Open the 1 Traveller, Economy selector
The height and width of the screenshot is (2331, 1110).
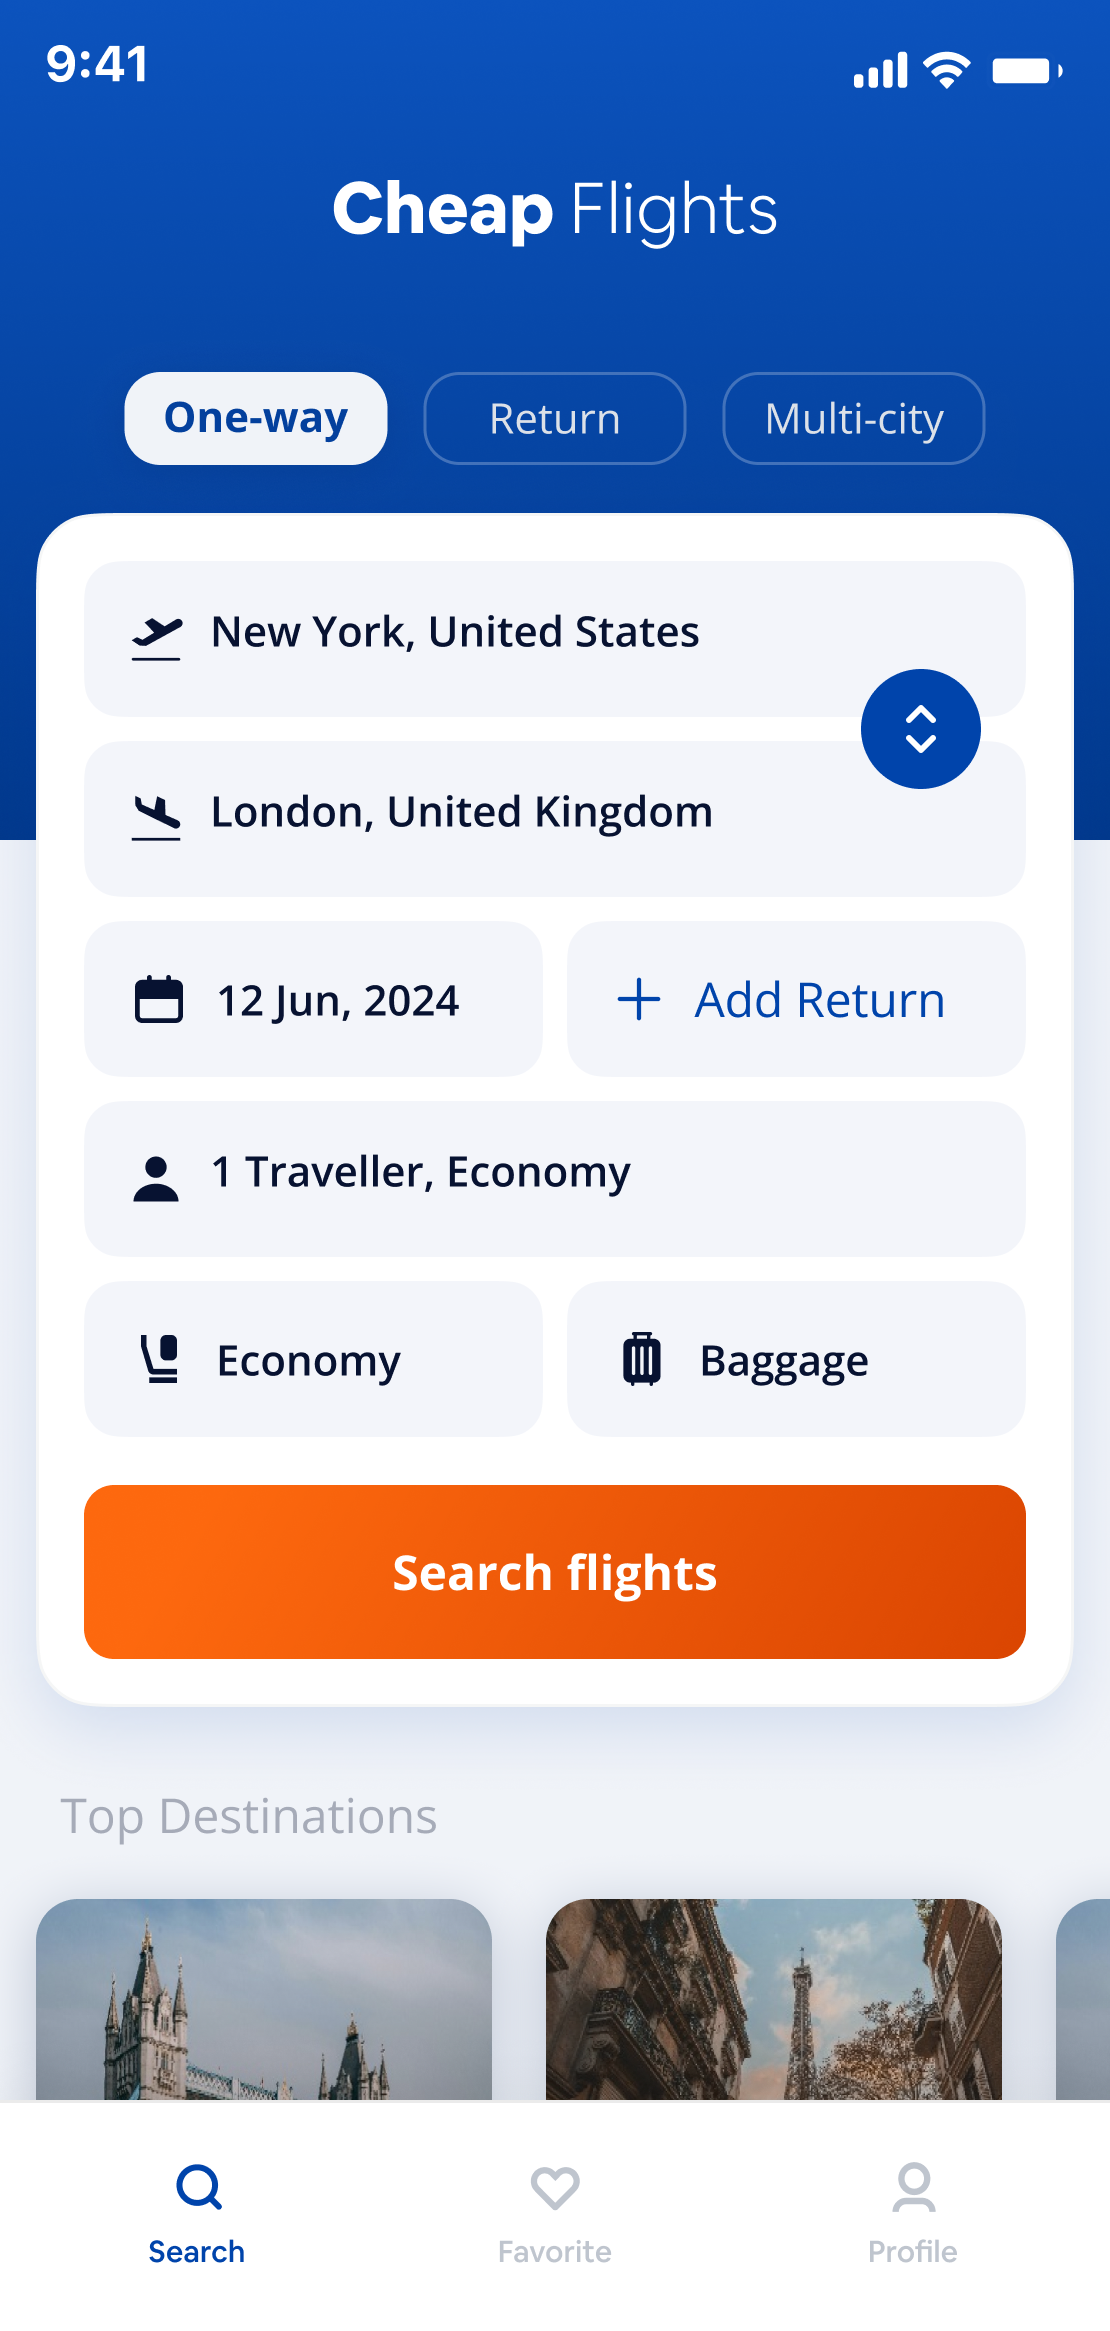(555, 1178)
